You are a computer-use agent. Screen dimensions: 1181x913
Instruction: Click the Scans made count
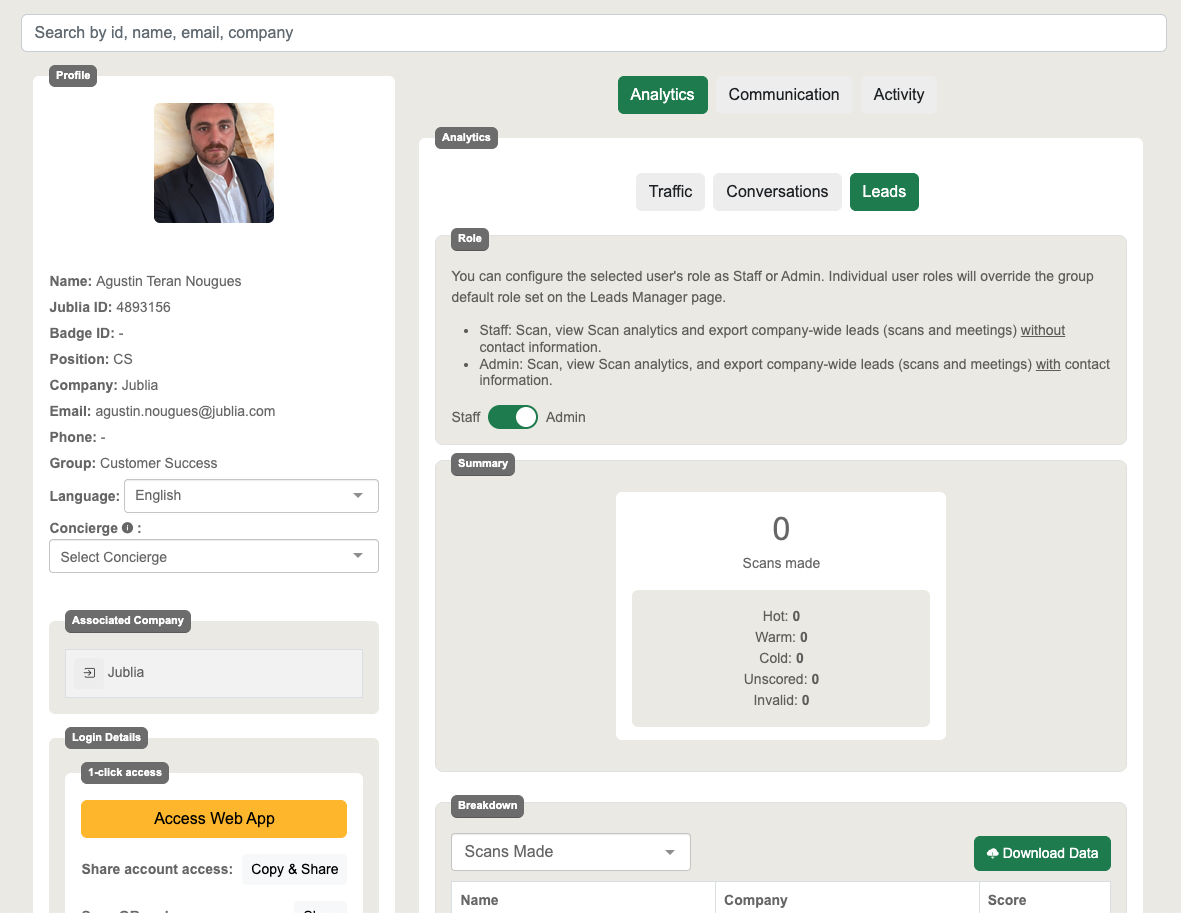pyautogui.click(x=781, y=529)
